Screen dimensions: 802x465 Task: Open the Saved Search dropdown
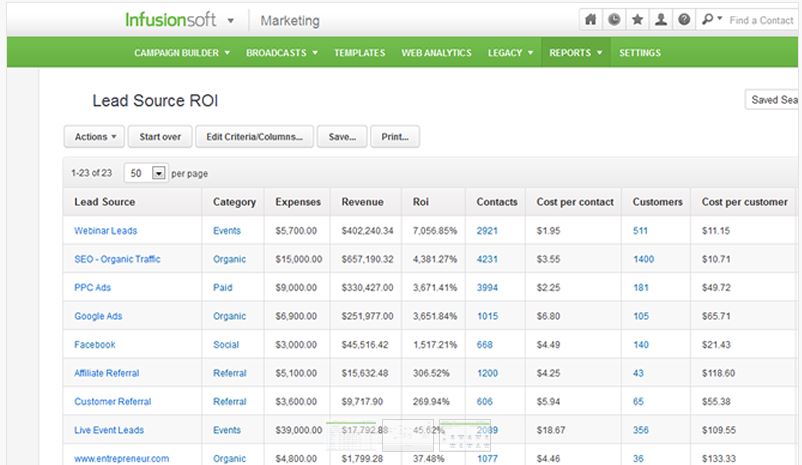pyautogui.click(x=772, y=100)
